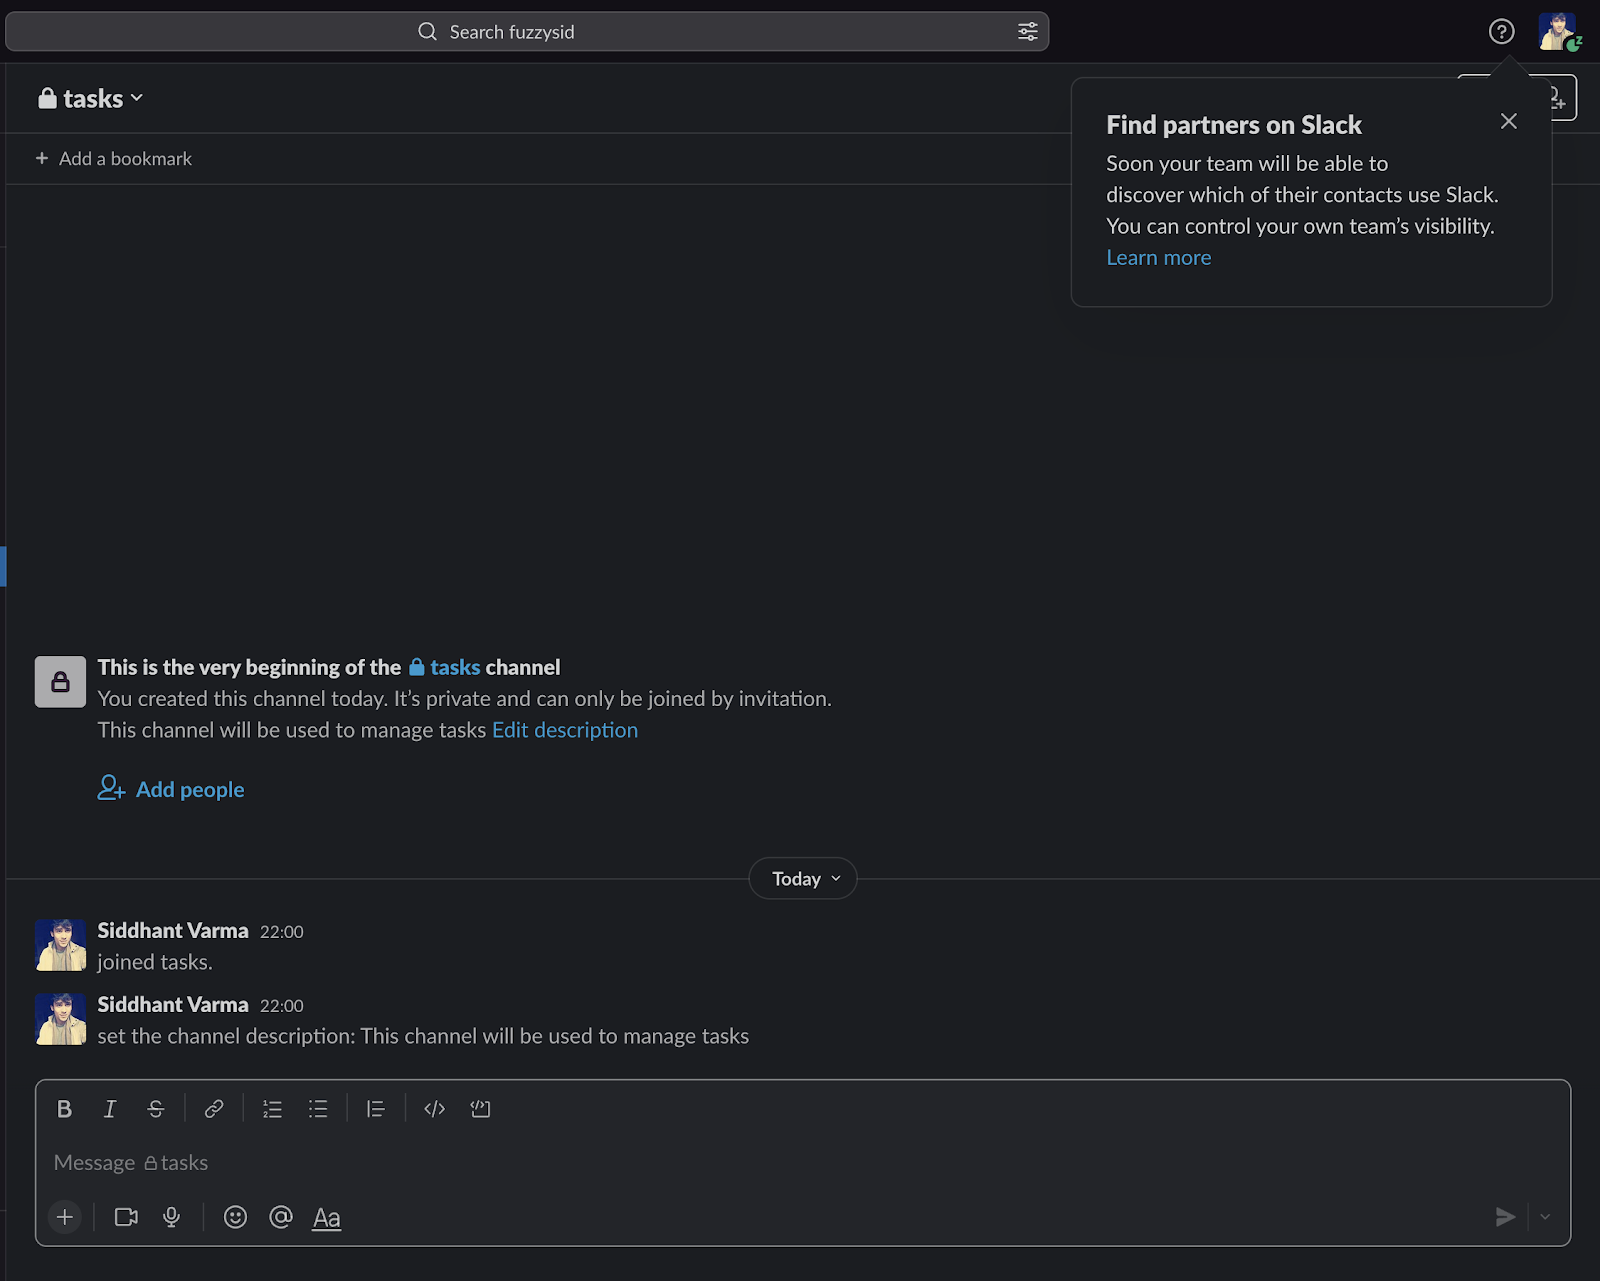The height and width of the screenshot is (1281, 1600).
Task: Click the Edit description link
Action: pos(565,730)
